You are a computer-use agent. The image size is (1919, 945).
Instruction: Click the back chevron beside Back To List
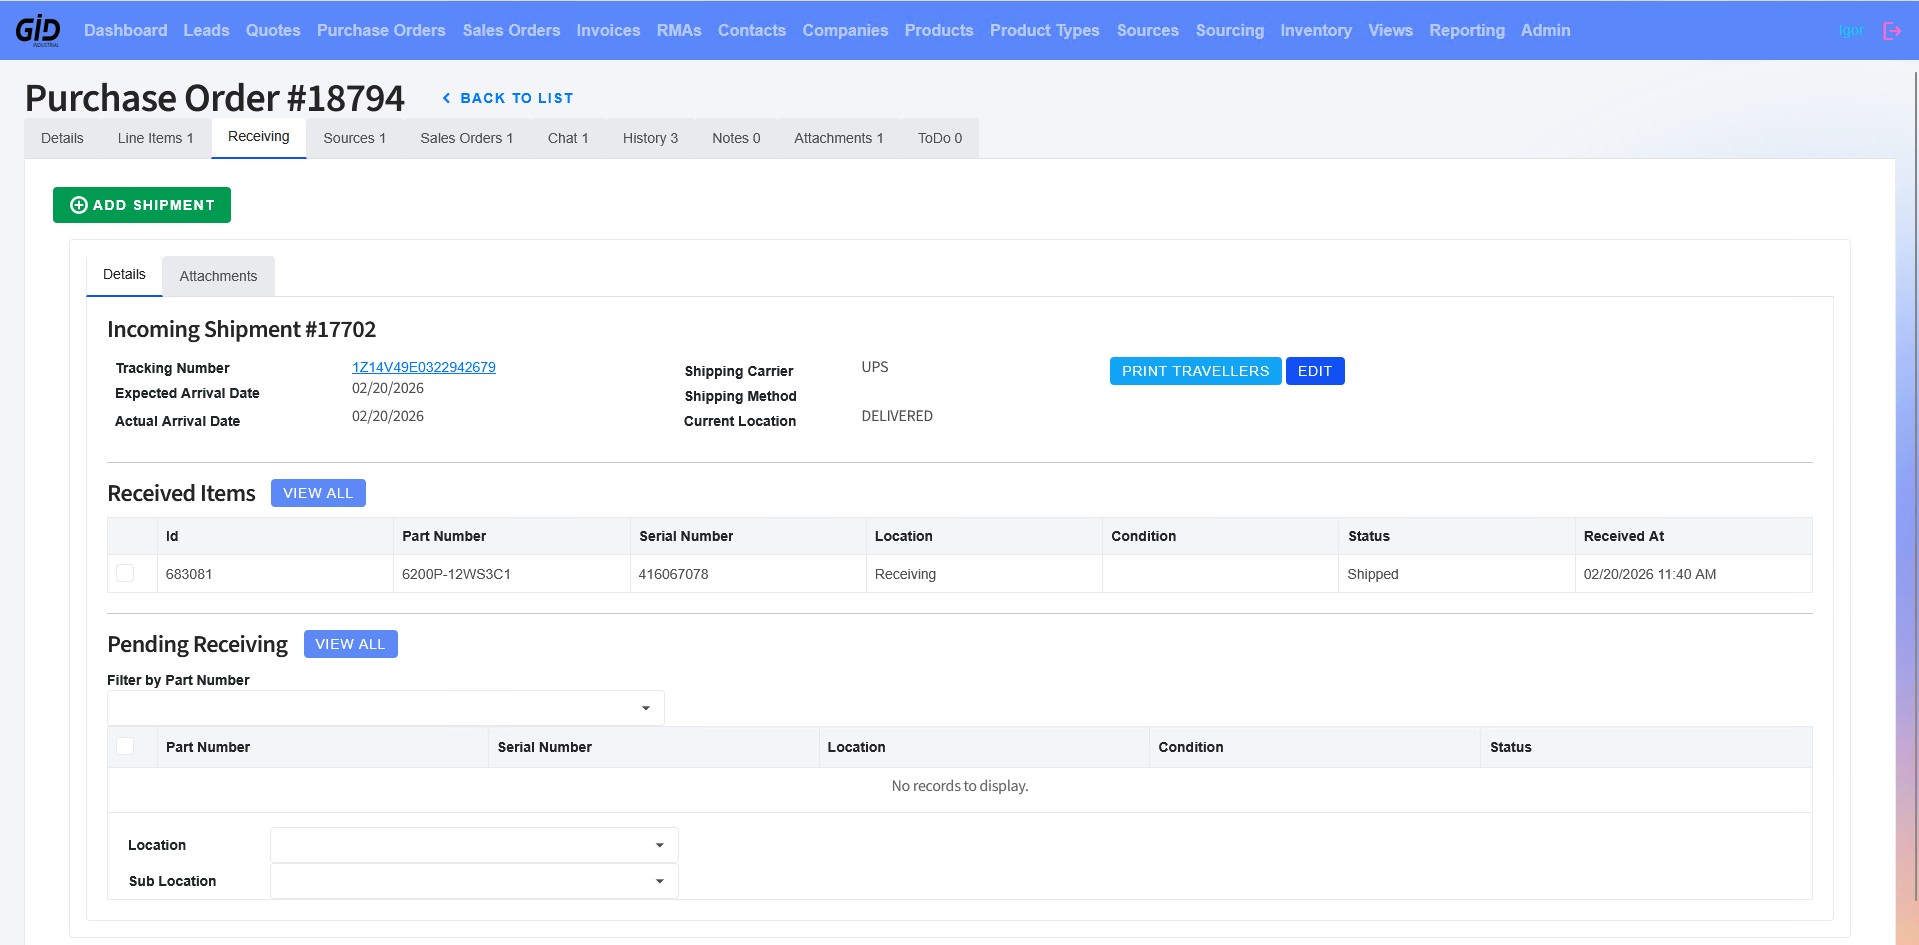point(446,98)
